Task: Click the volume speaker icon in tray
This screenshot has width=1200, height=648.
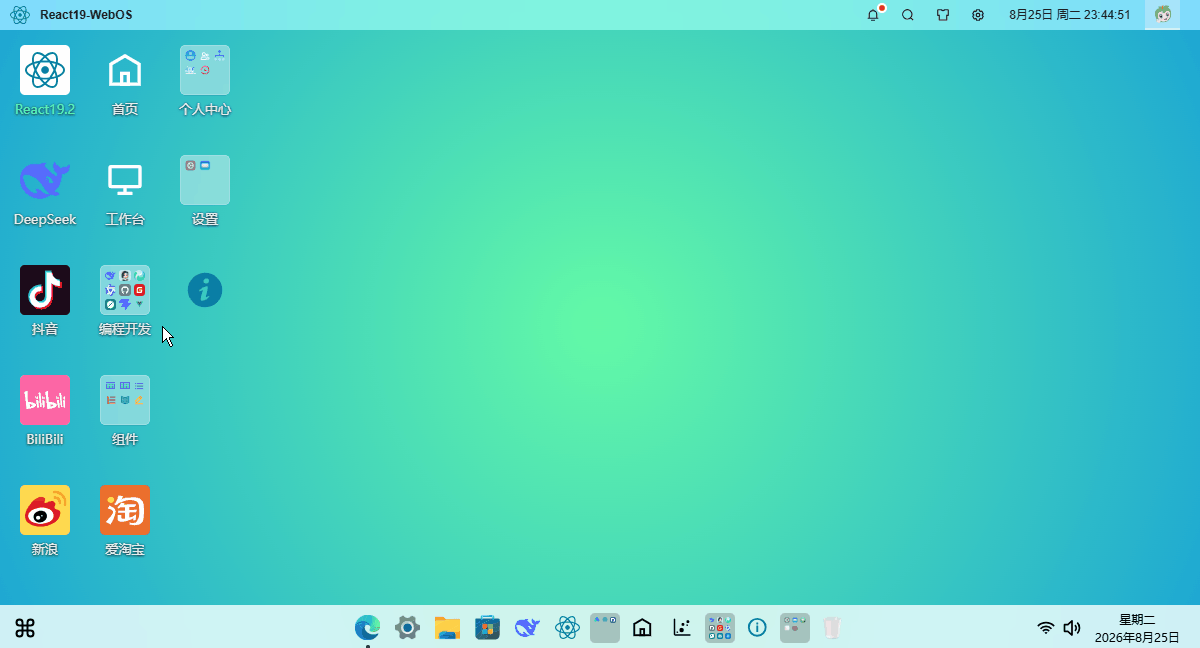Action: pyautogui.click(x=1072, y=628)
